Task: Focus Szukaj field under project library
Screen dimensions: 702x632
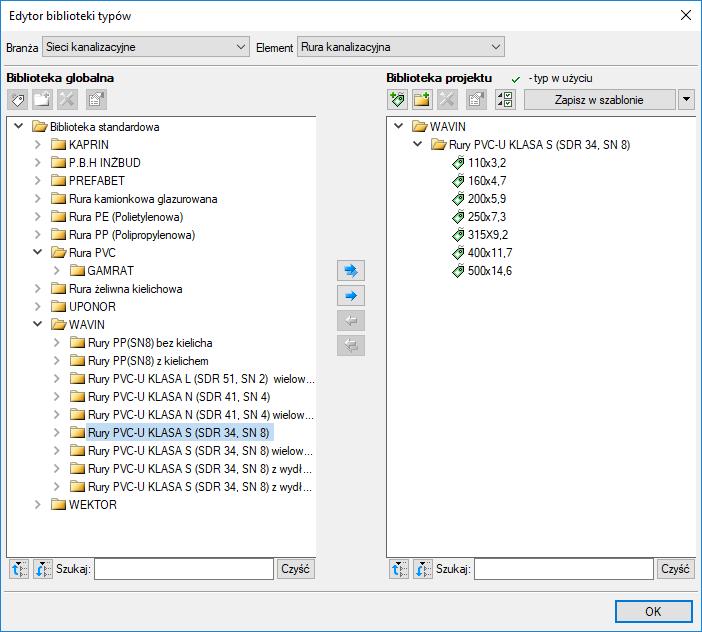Action: 564,569
